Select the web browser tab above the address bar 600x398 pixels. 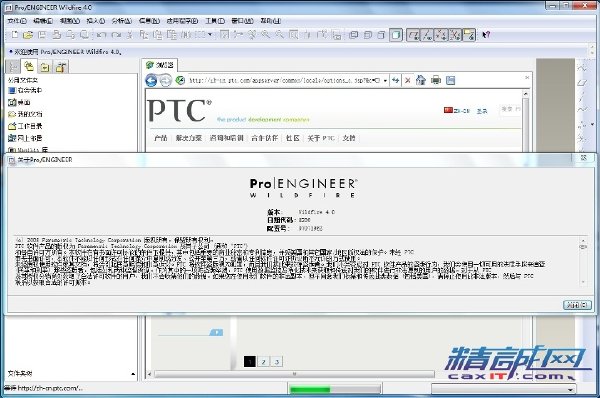160,65
